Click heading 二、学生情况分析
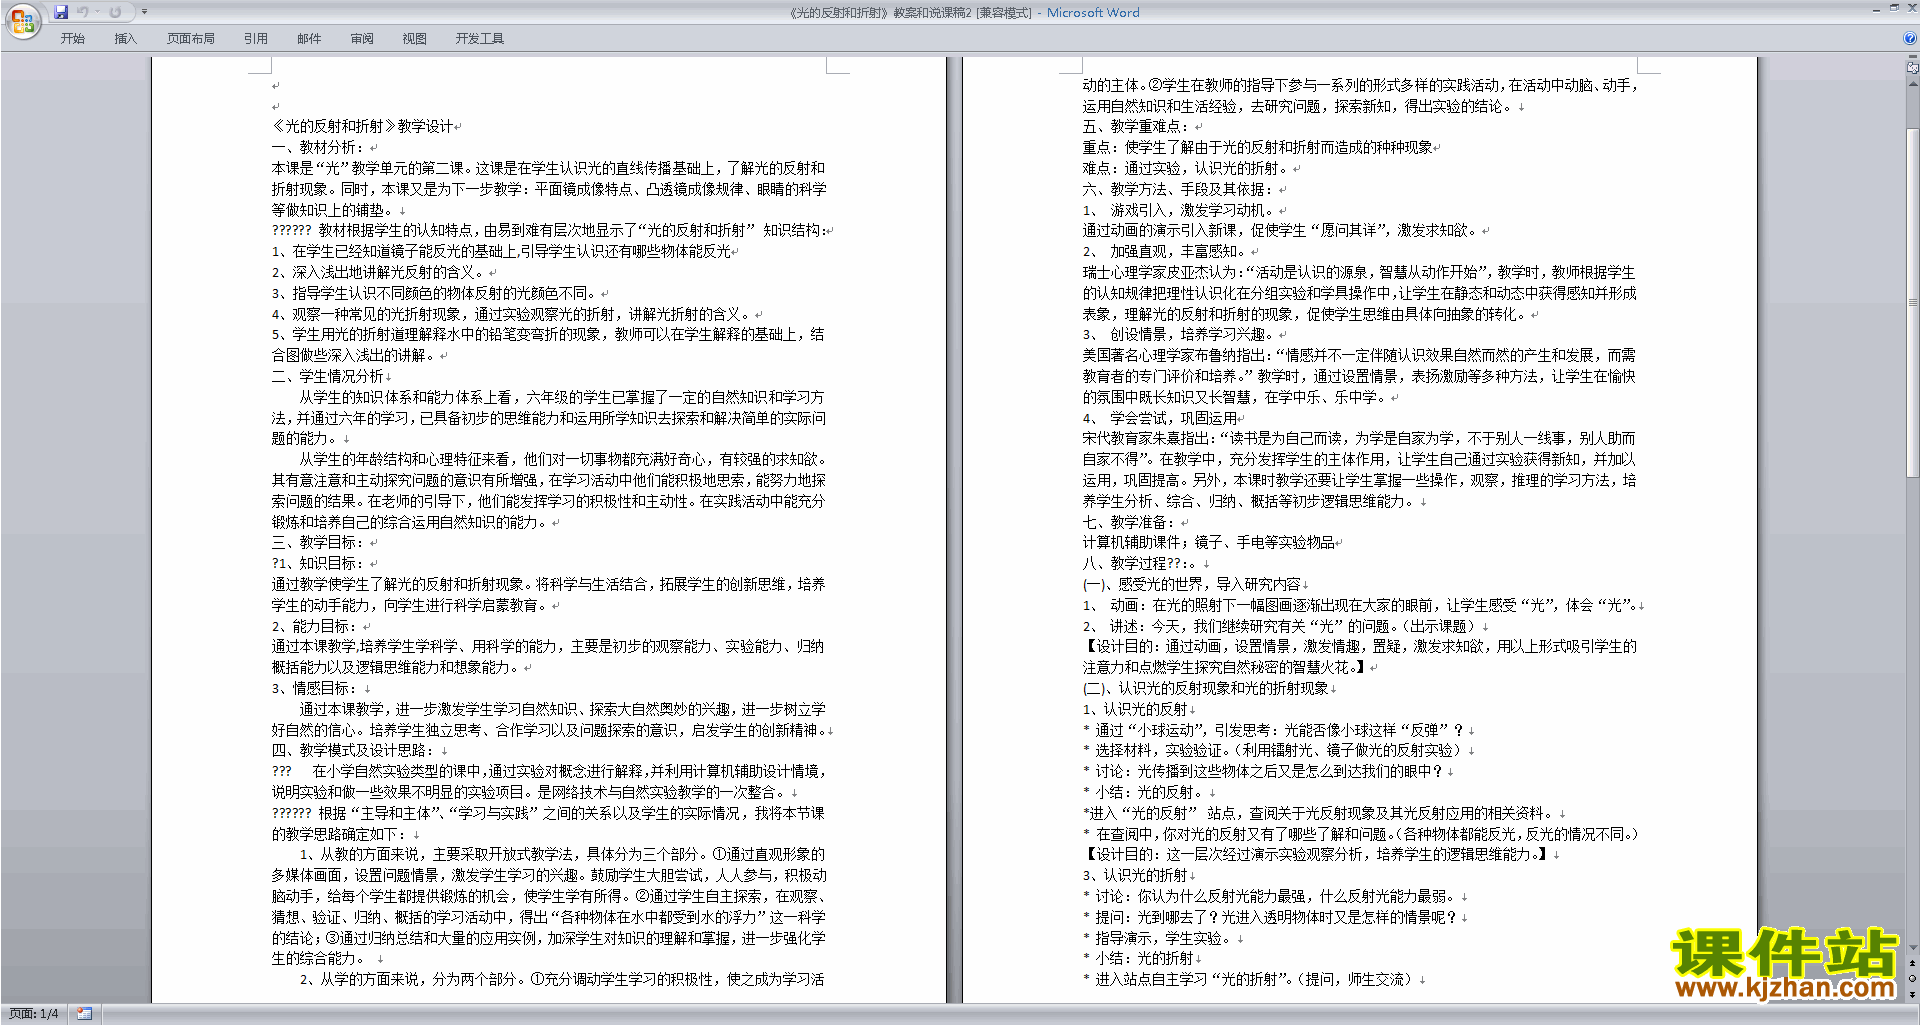1920x1025 pixels. pyautogui.click(x=328, y=376)
